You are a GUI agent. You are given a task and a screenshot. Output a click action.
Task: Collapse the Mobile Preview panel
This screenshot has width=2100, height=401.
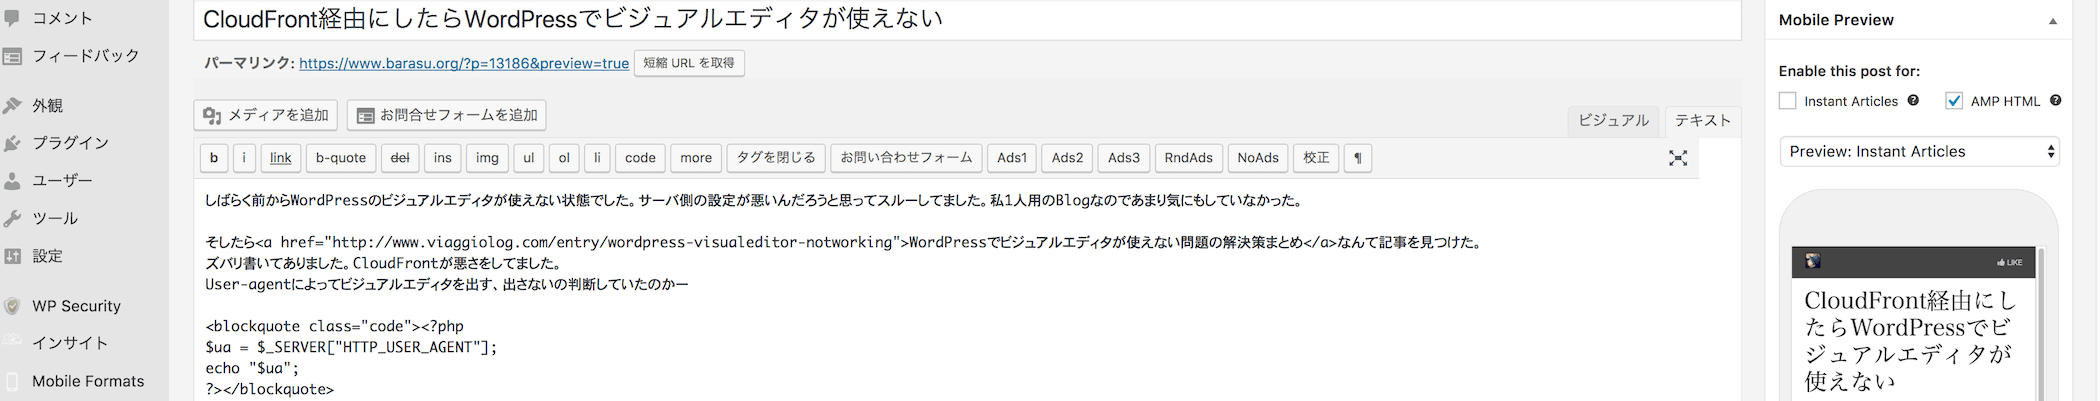click(x=2053, y=21)
